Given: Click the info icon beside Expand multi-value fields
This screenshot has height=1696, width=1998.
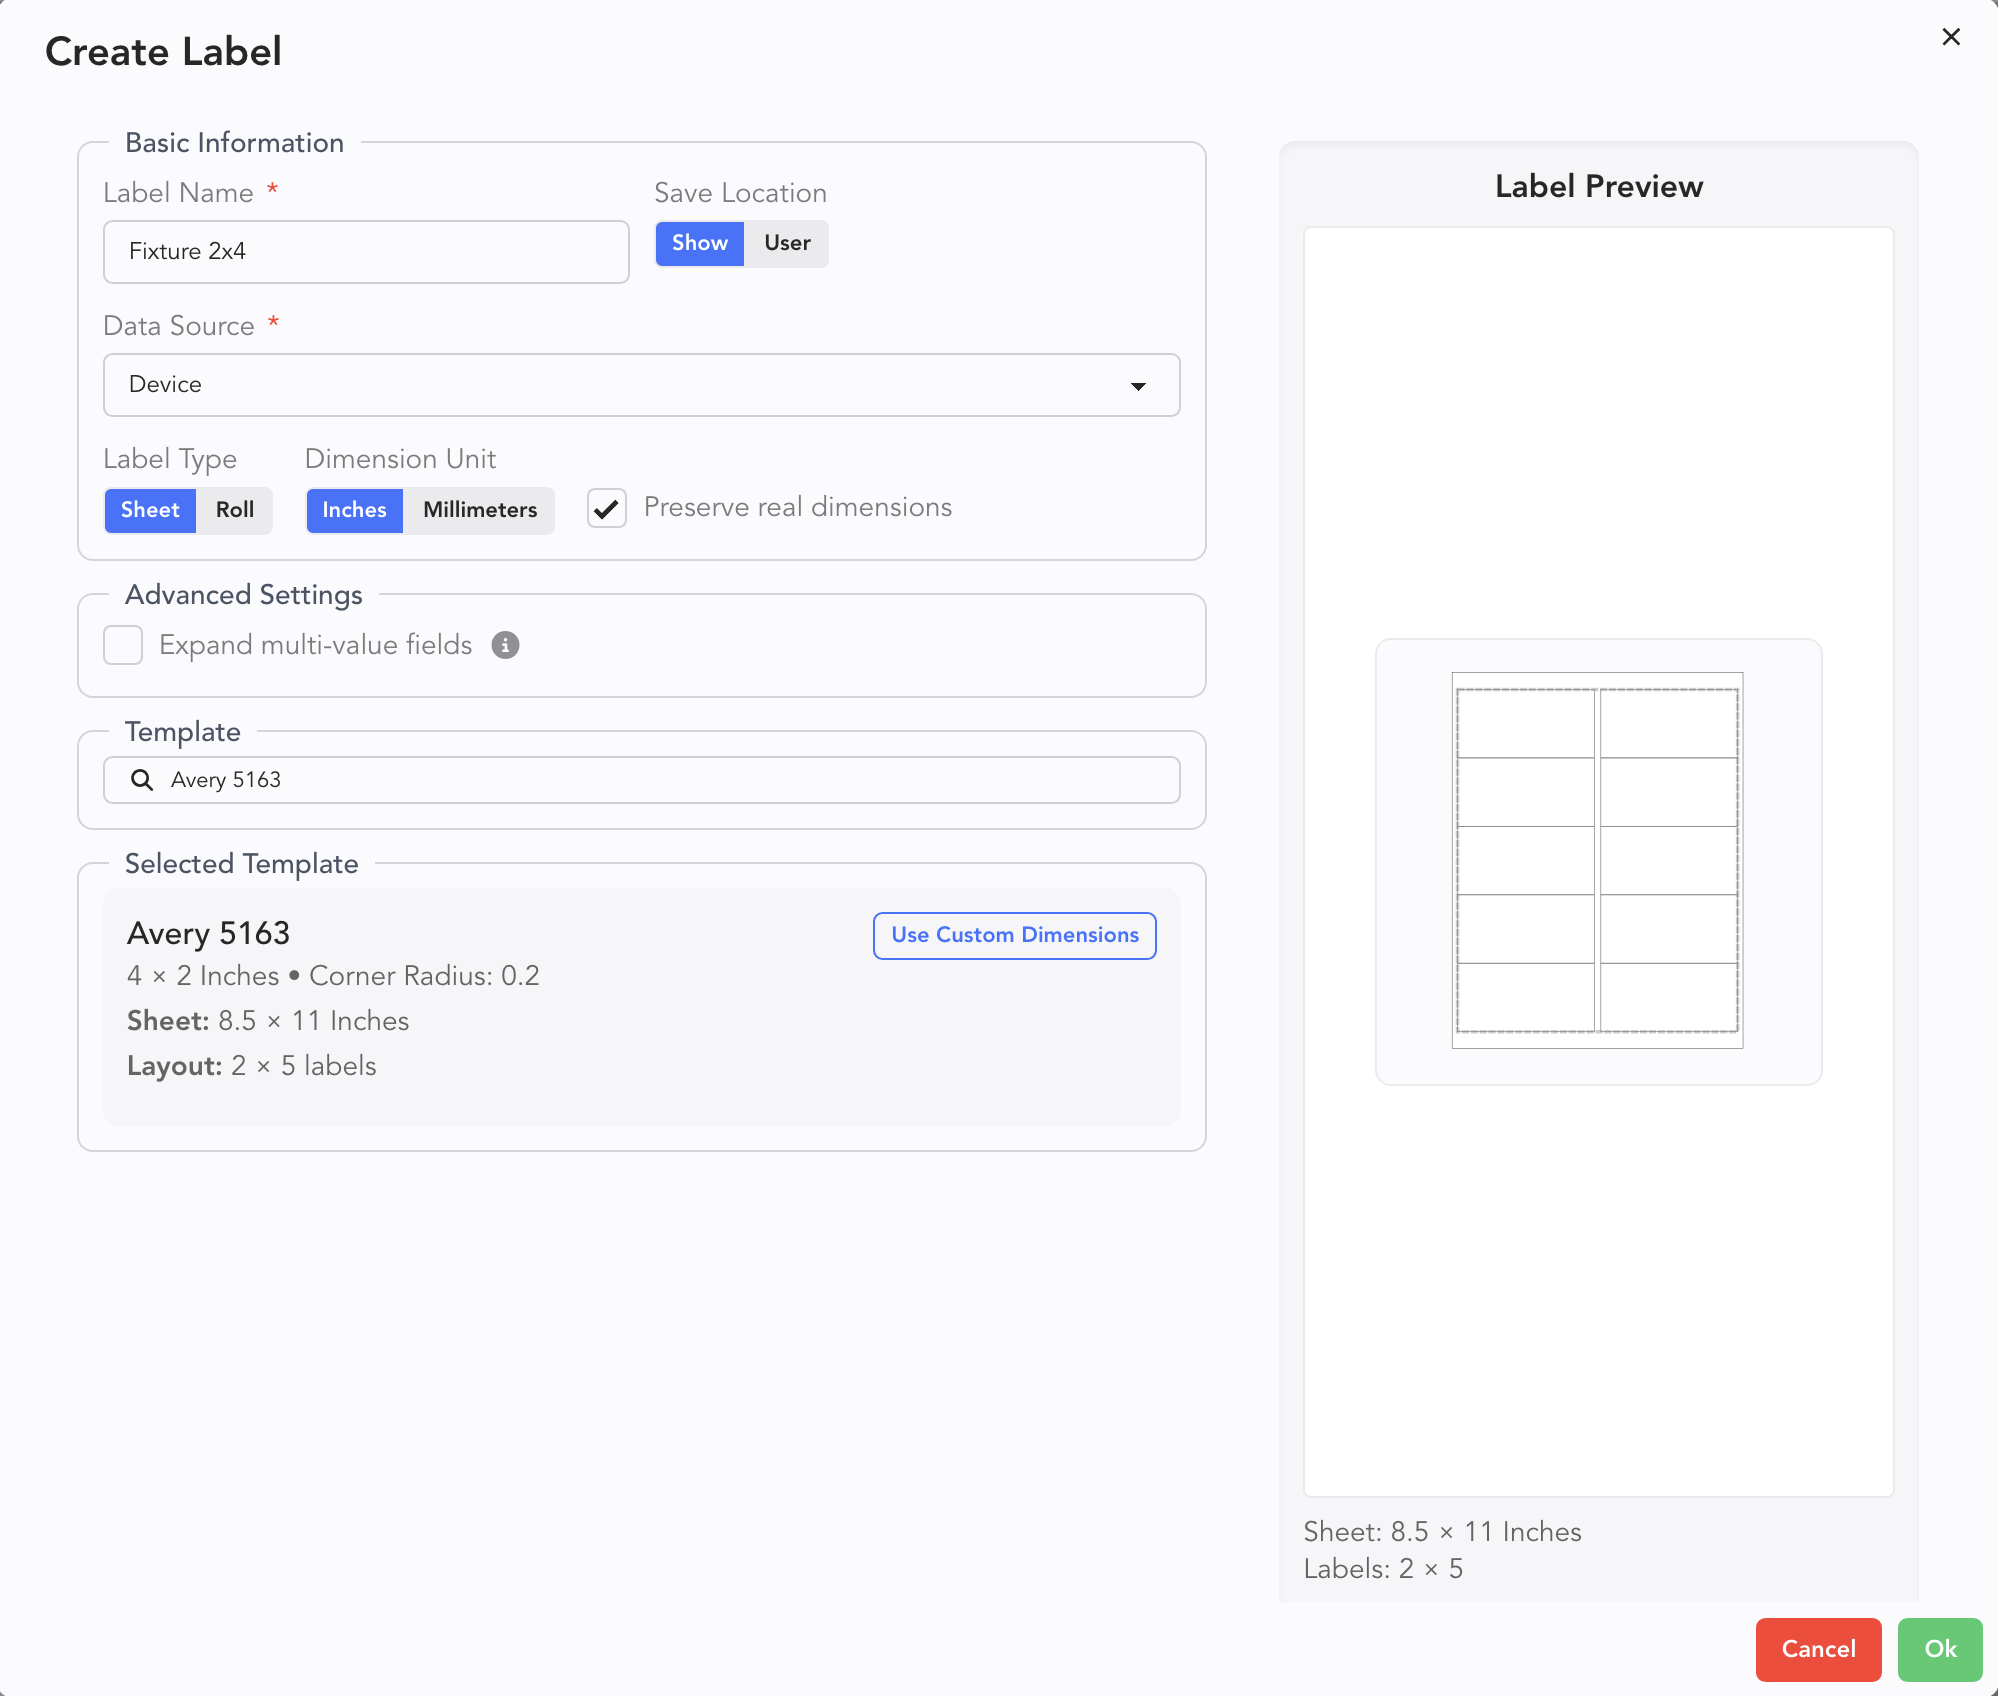Looking at the screenshot, I should pos(505,646).
